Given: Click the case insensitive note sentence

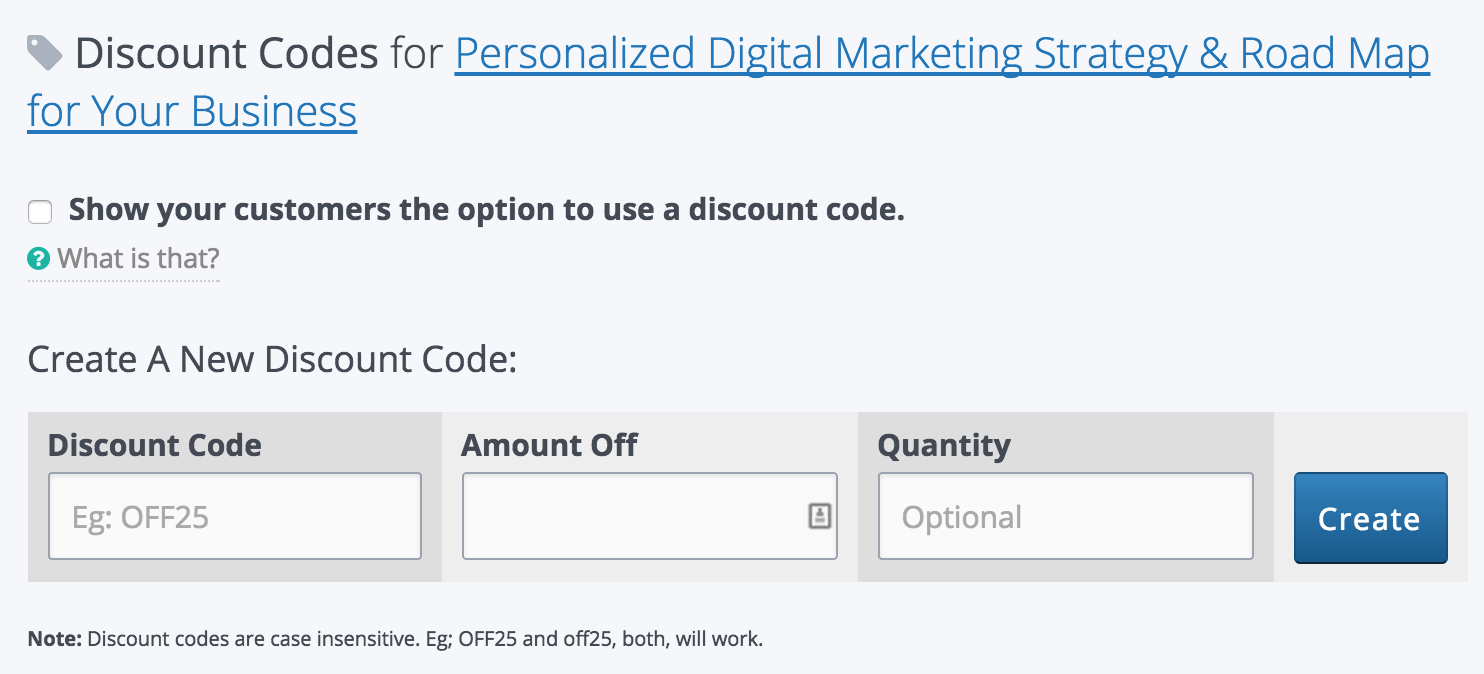Looking at the screenshot, I should tap(425, 638).
